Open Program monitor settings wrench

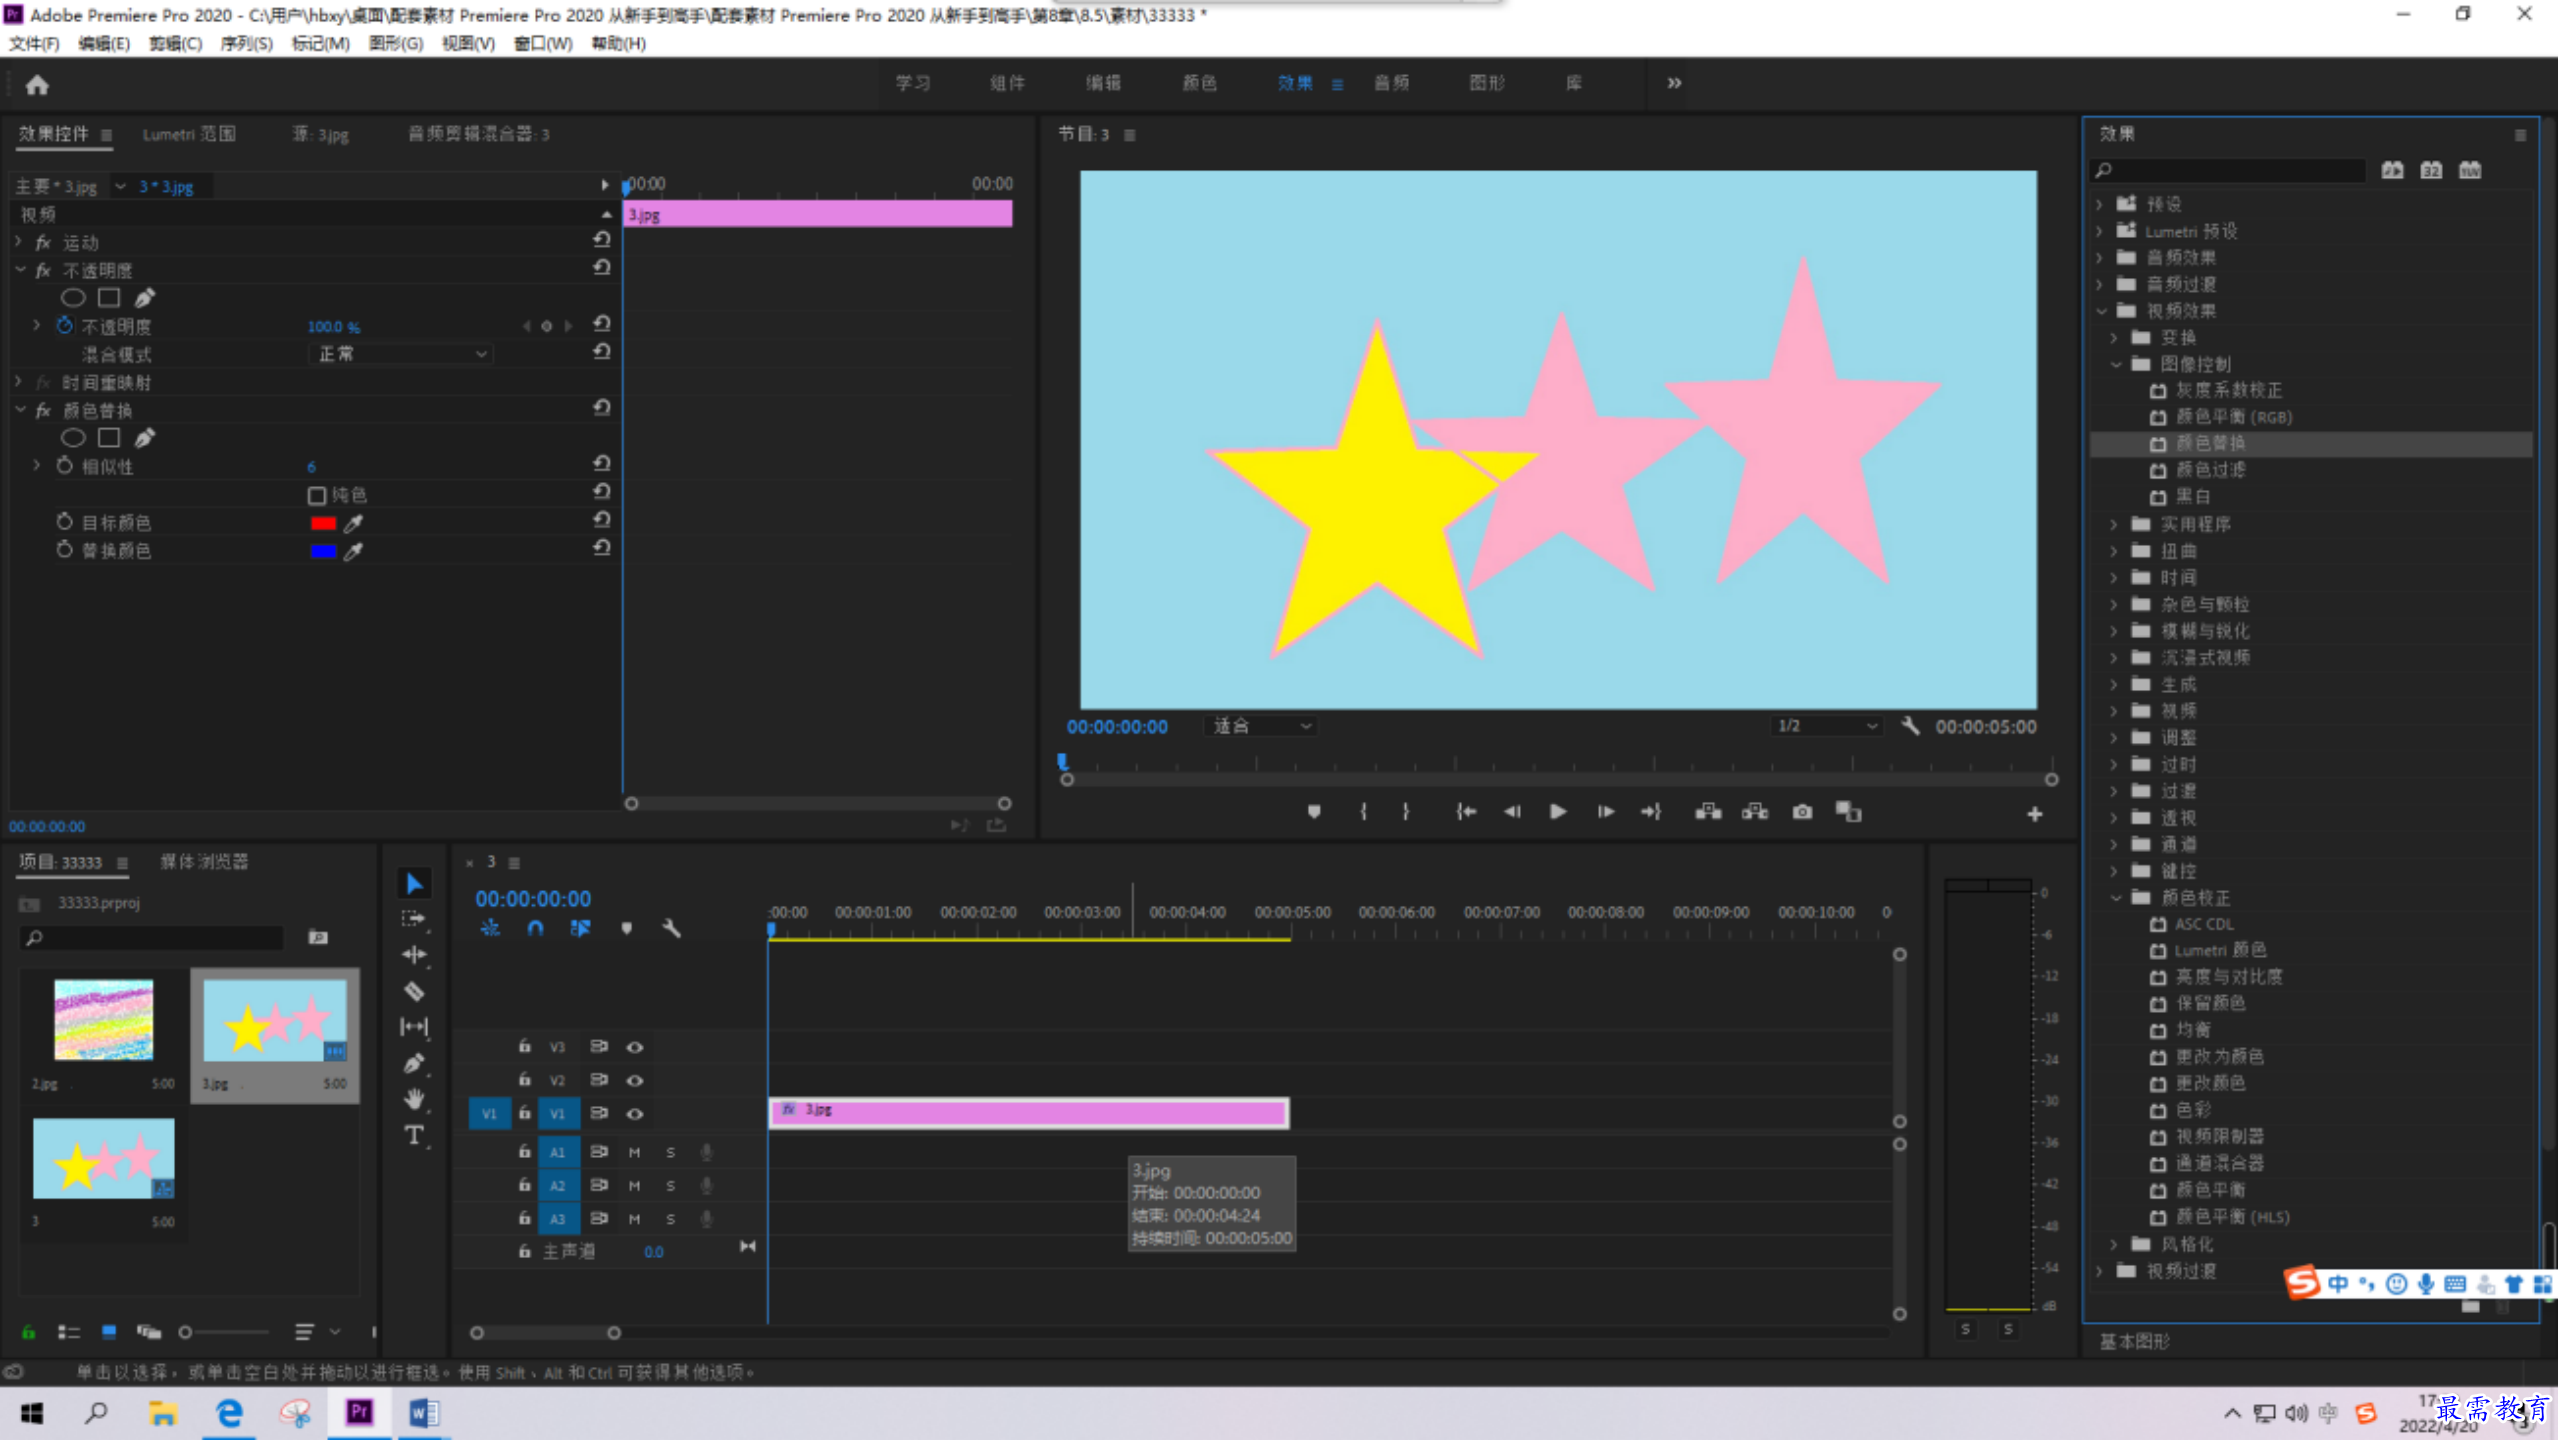[1910, 726]
